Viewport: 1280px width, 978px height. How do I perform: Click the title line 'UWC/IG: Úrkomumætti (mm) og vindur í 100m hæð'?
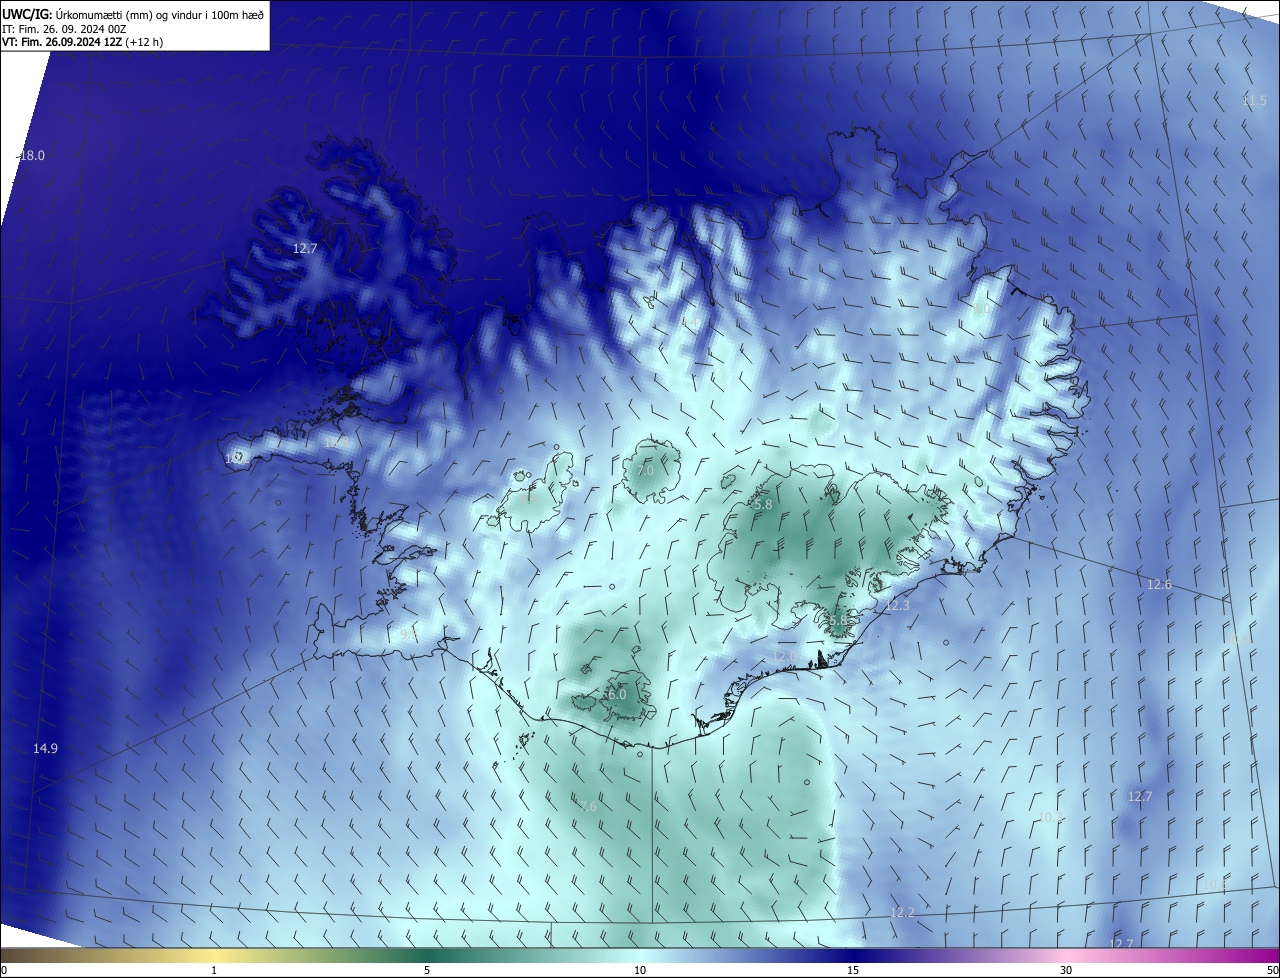pos(134,14)
